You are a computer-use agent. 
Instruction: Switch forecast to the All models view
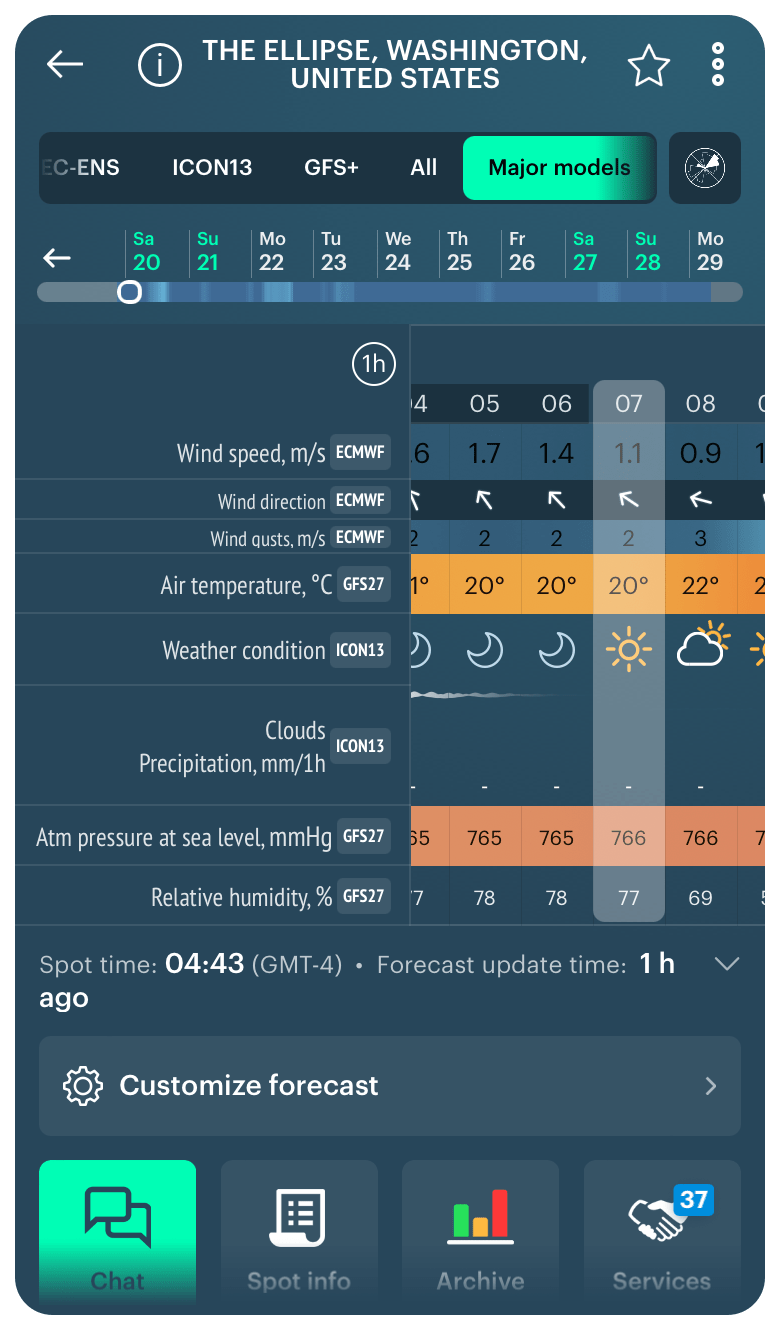(423, 168)
